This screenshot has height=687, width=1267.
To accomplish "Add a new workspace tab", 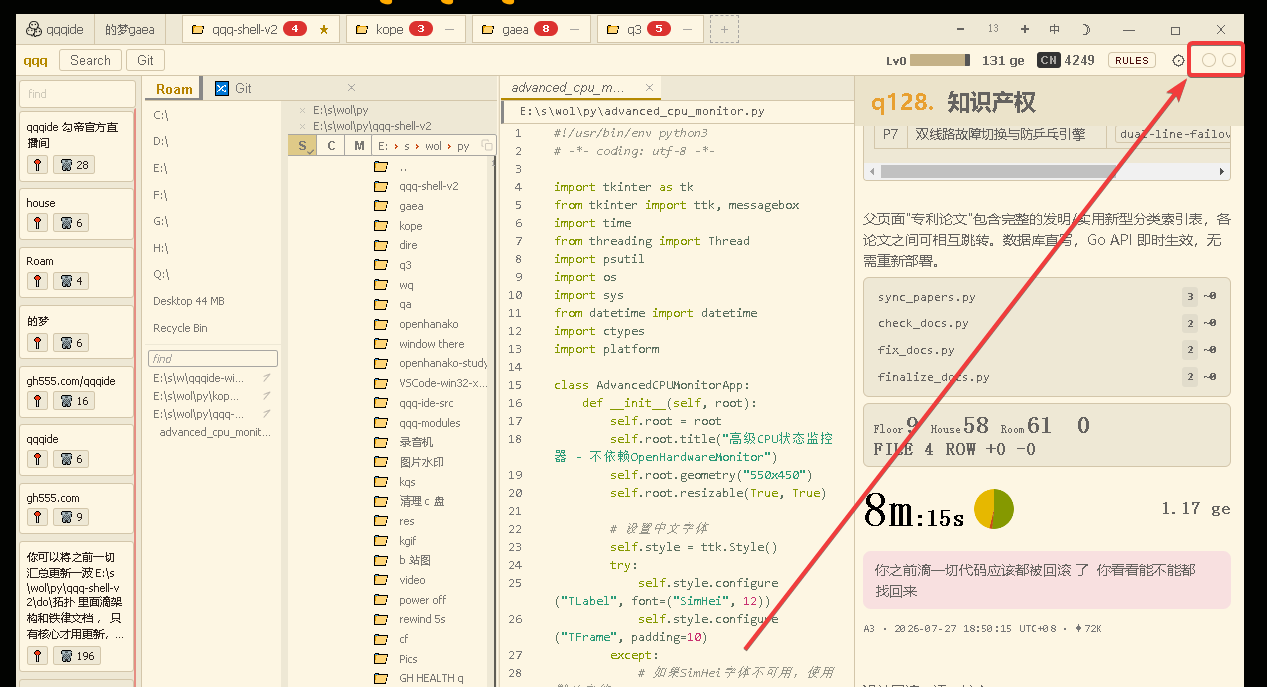I will (x=724, y=30).
